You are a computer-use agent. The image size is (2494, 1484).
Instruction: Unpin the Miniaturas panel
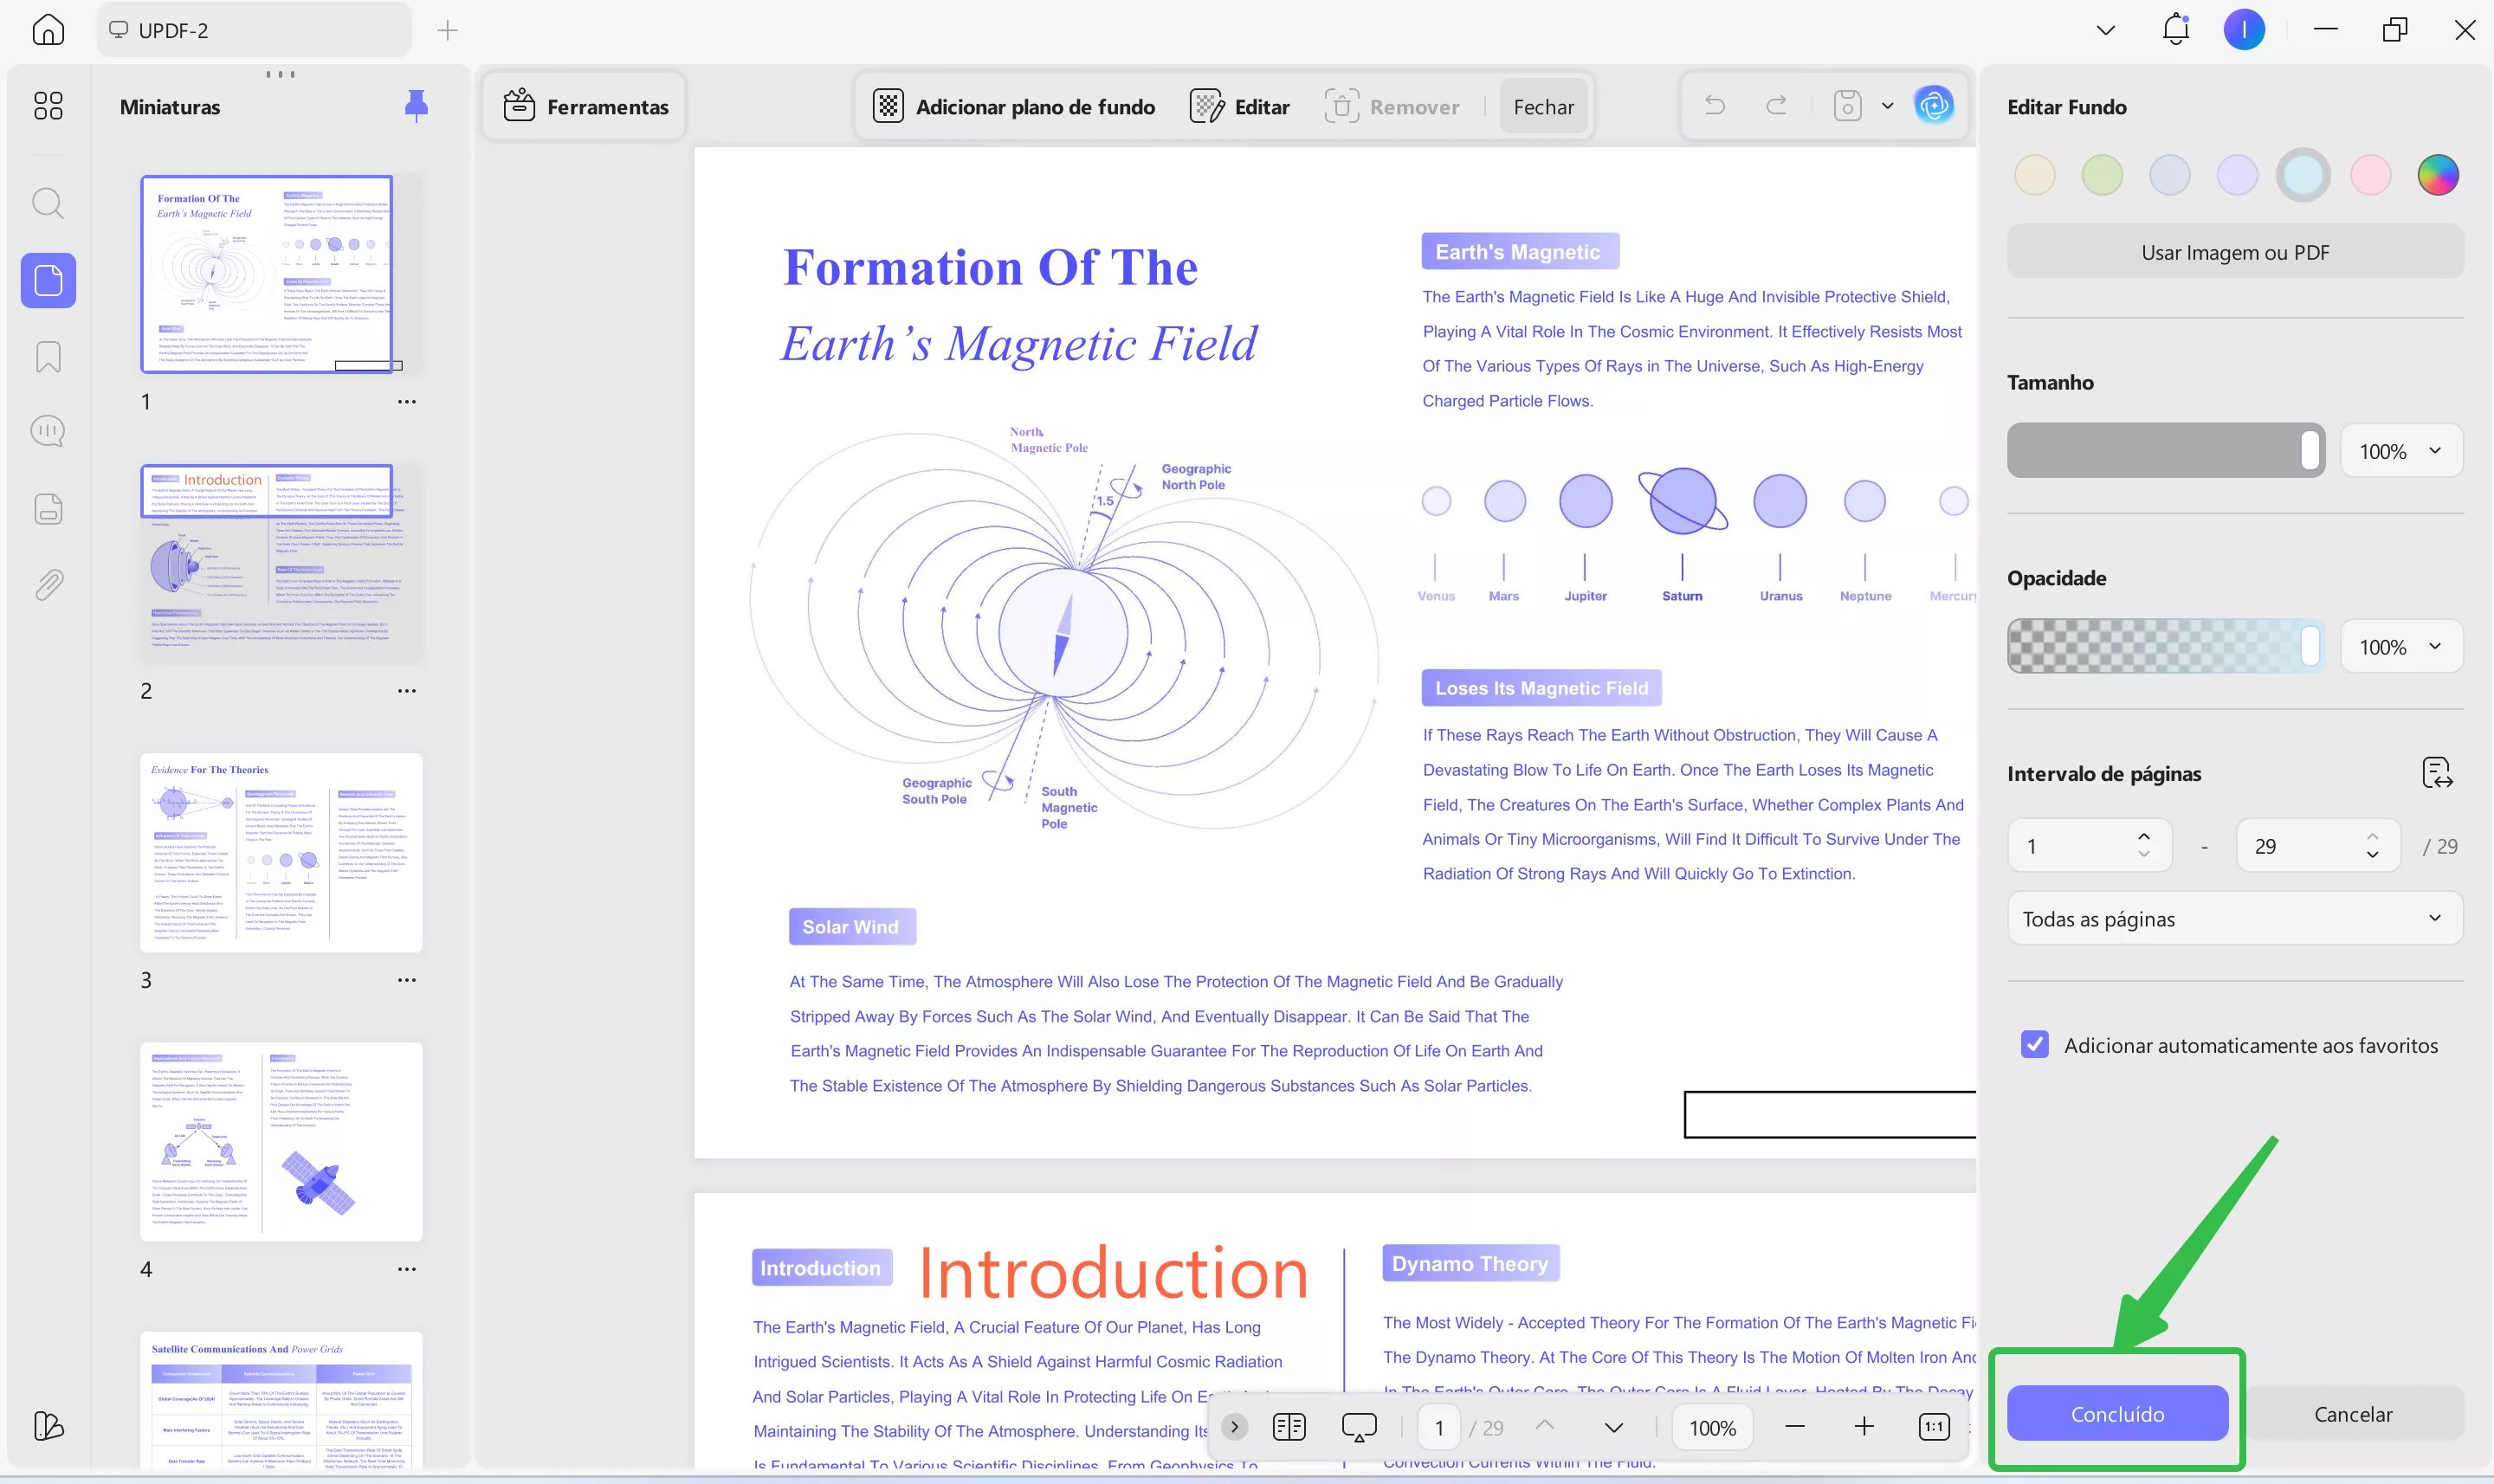pyautogui.click(x=416, y=105)
